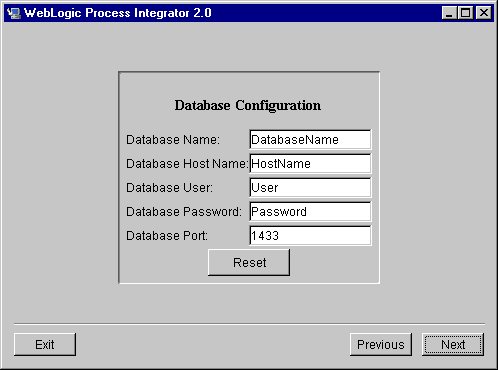Click the 'Database Port:' label
The width and height of the screenshot is (498, 370).
pos(167,236)
